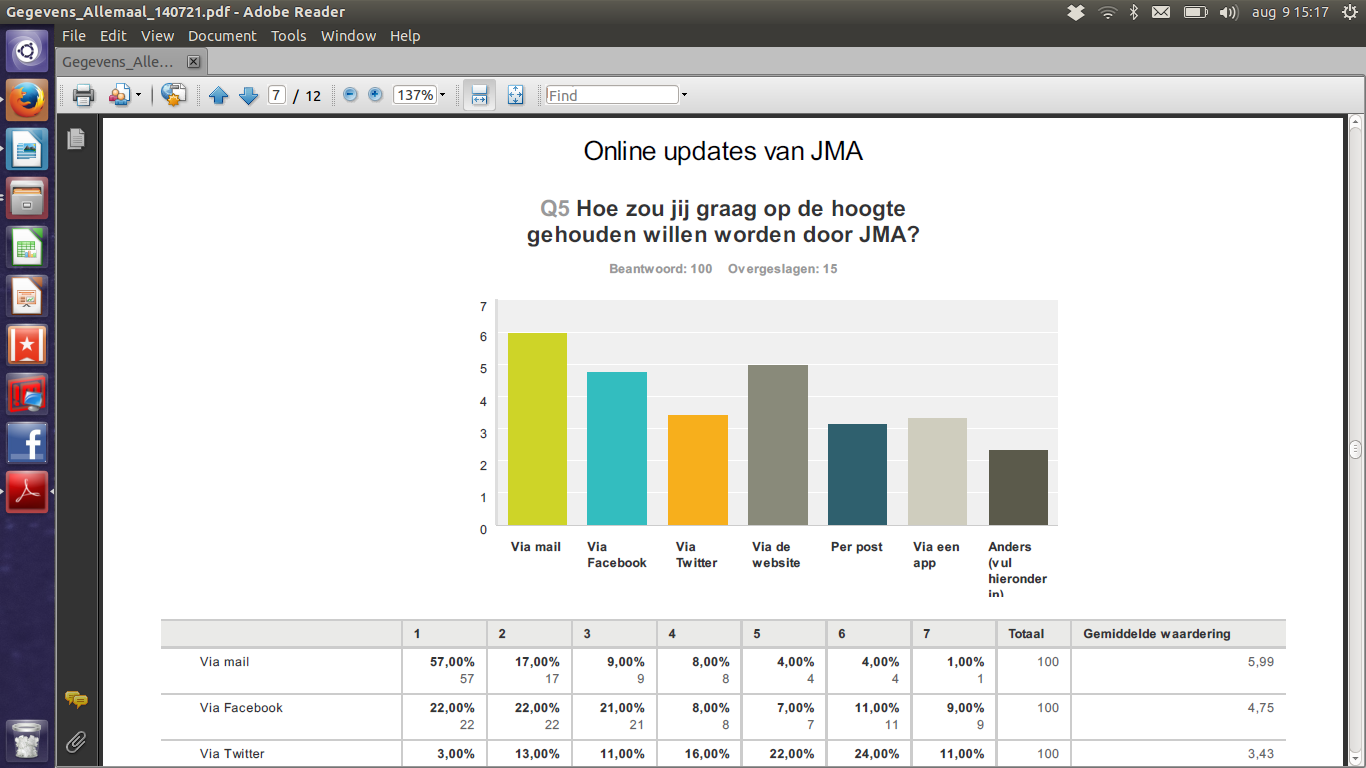Open the Comments panel icon
The image size is (1366, 768).
pyautogui.click(x=76, y=699)
